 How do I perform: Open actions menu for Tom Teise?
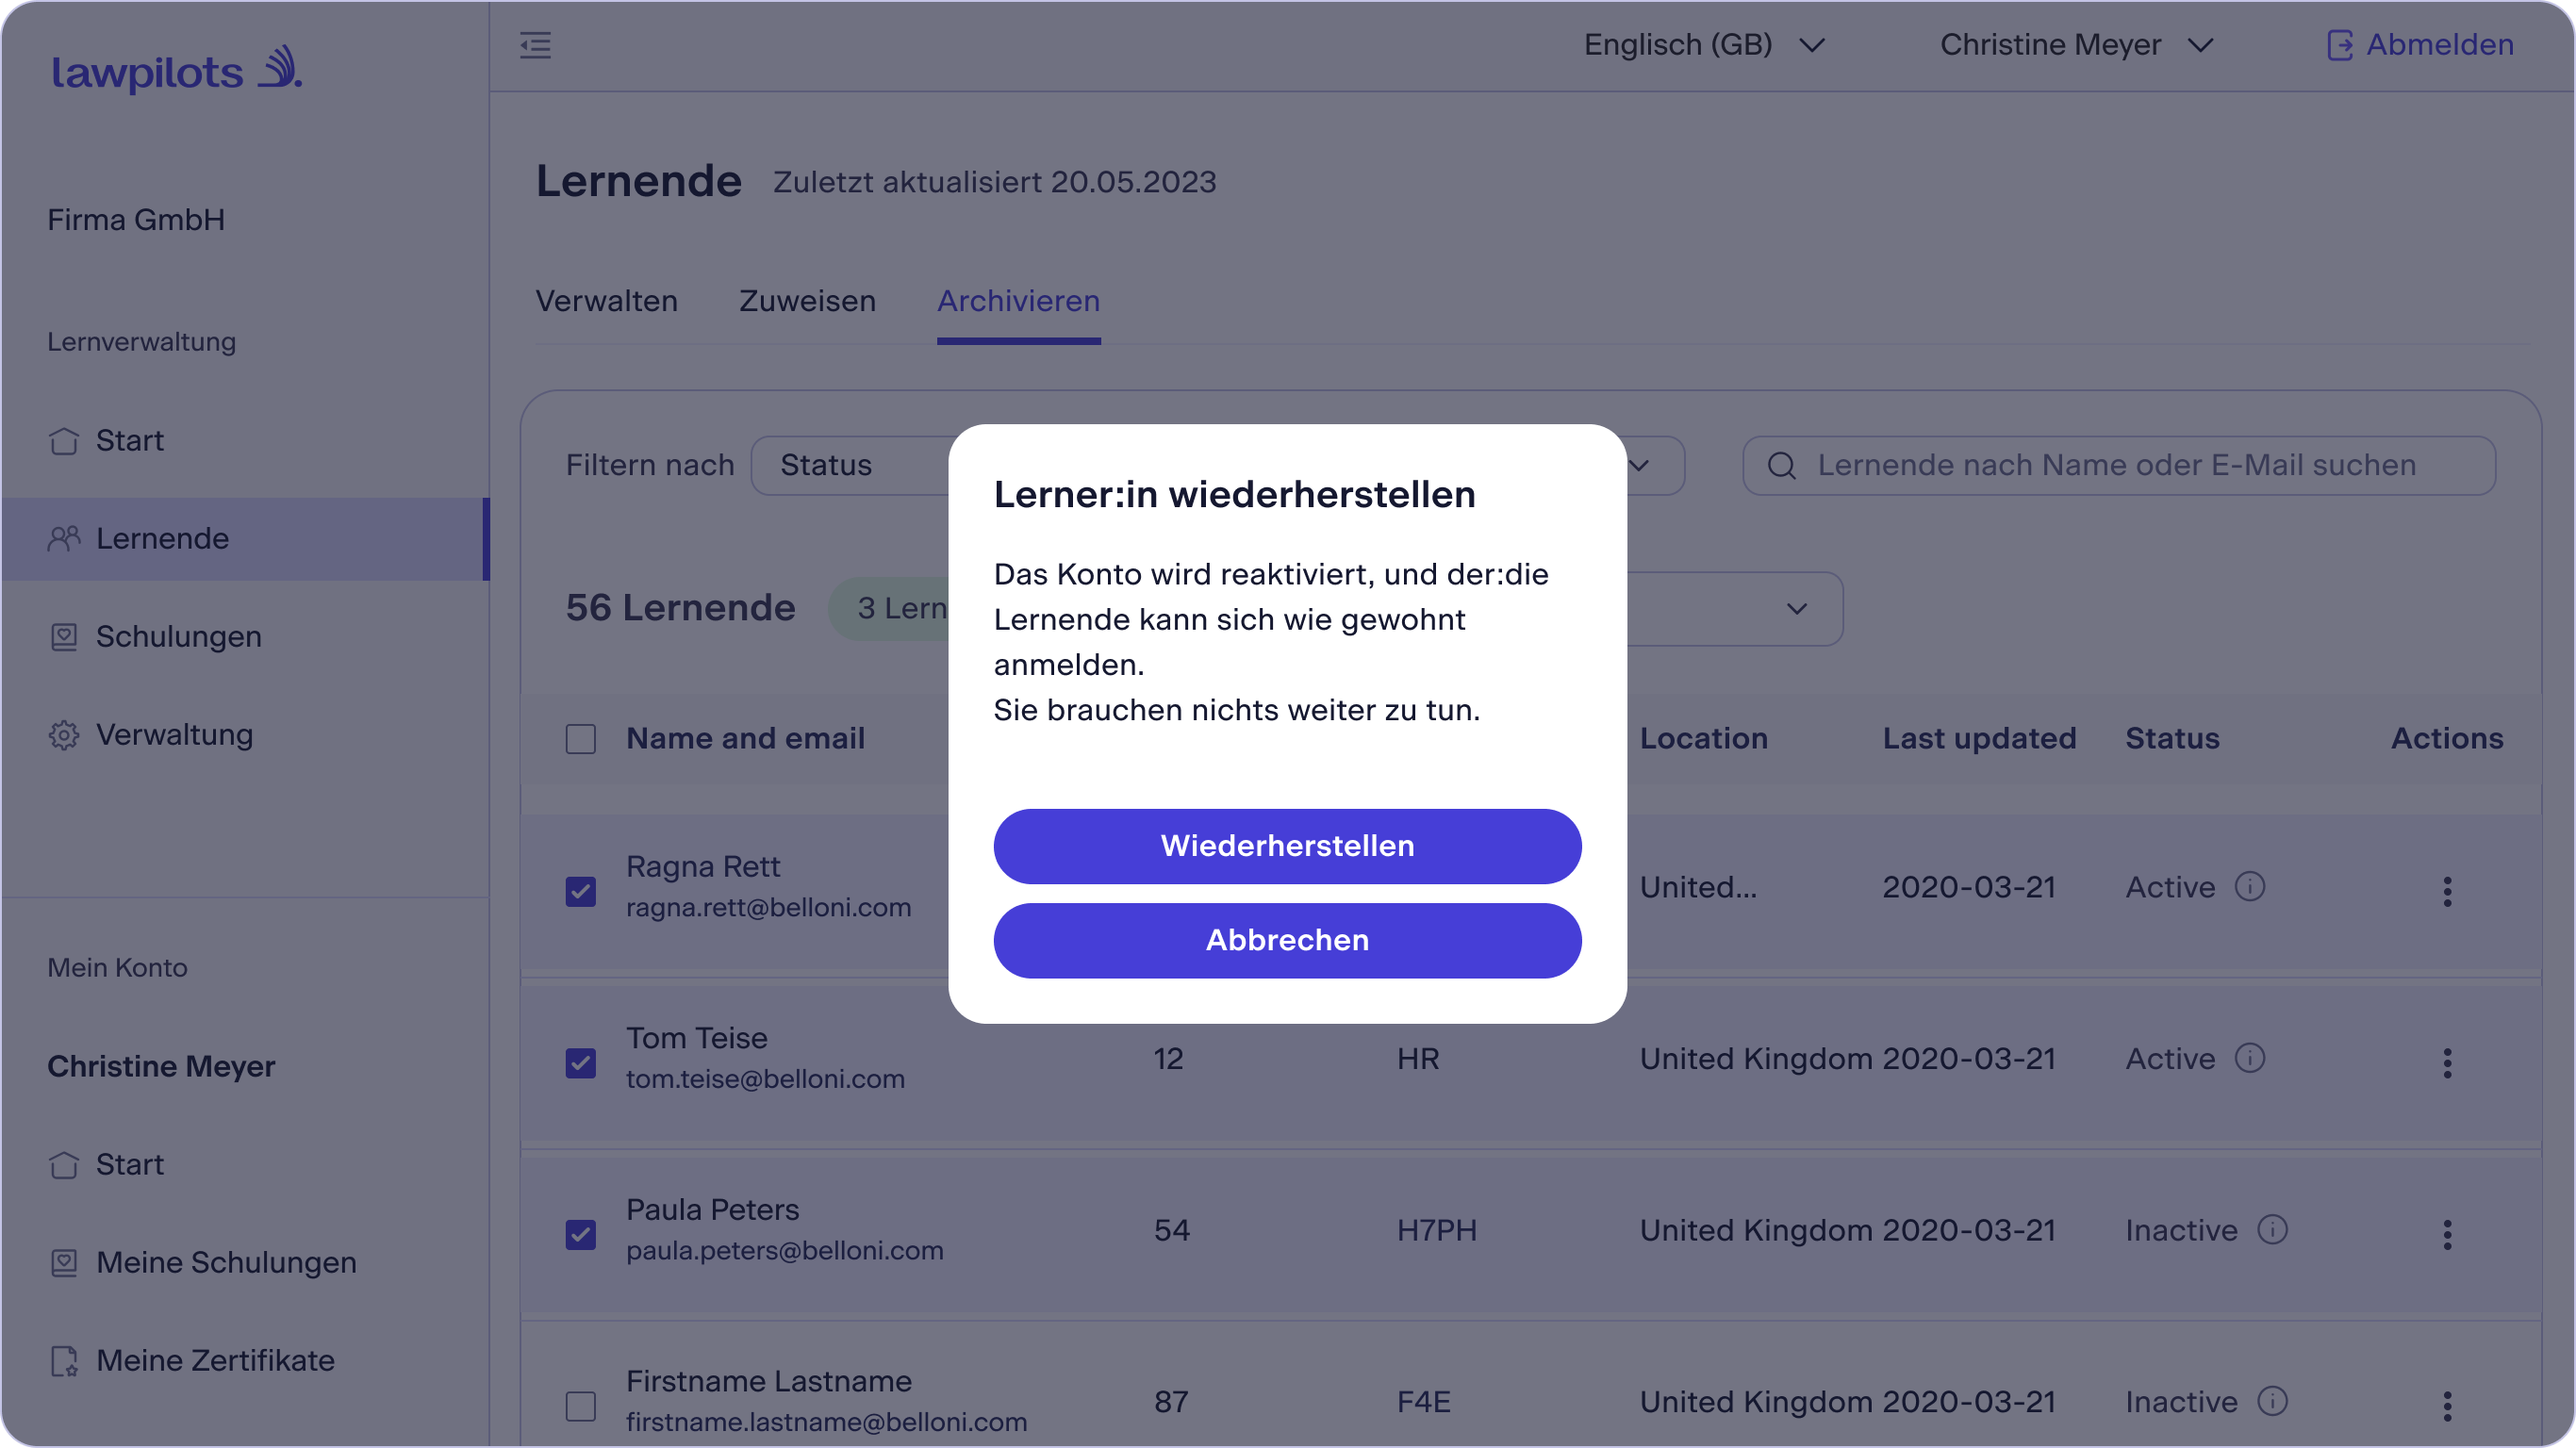(2447, 1063)
